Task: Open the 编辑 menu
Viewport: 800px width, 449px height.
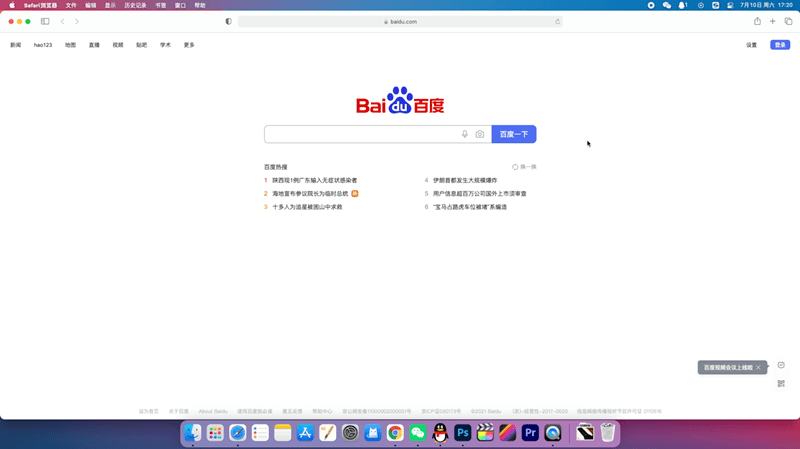Action: pyautogui.click(x=91, y=5)
